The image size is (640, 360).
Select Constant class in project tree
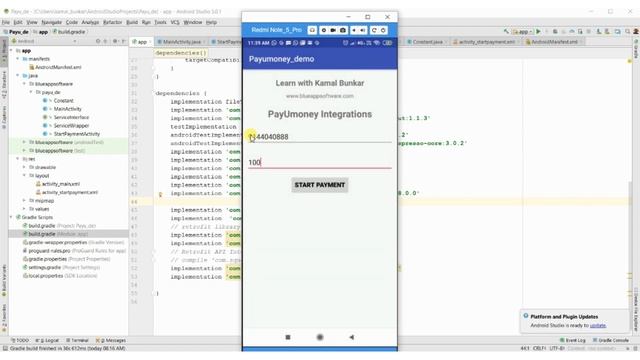[63, 100]
